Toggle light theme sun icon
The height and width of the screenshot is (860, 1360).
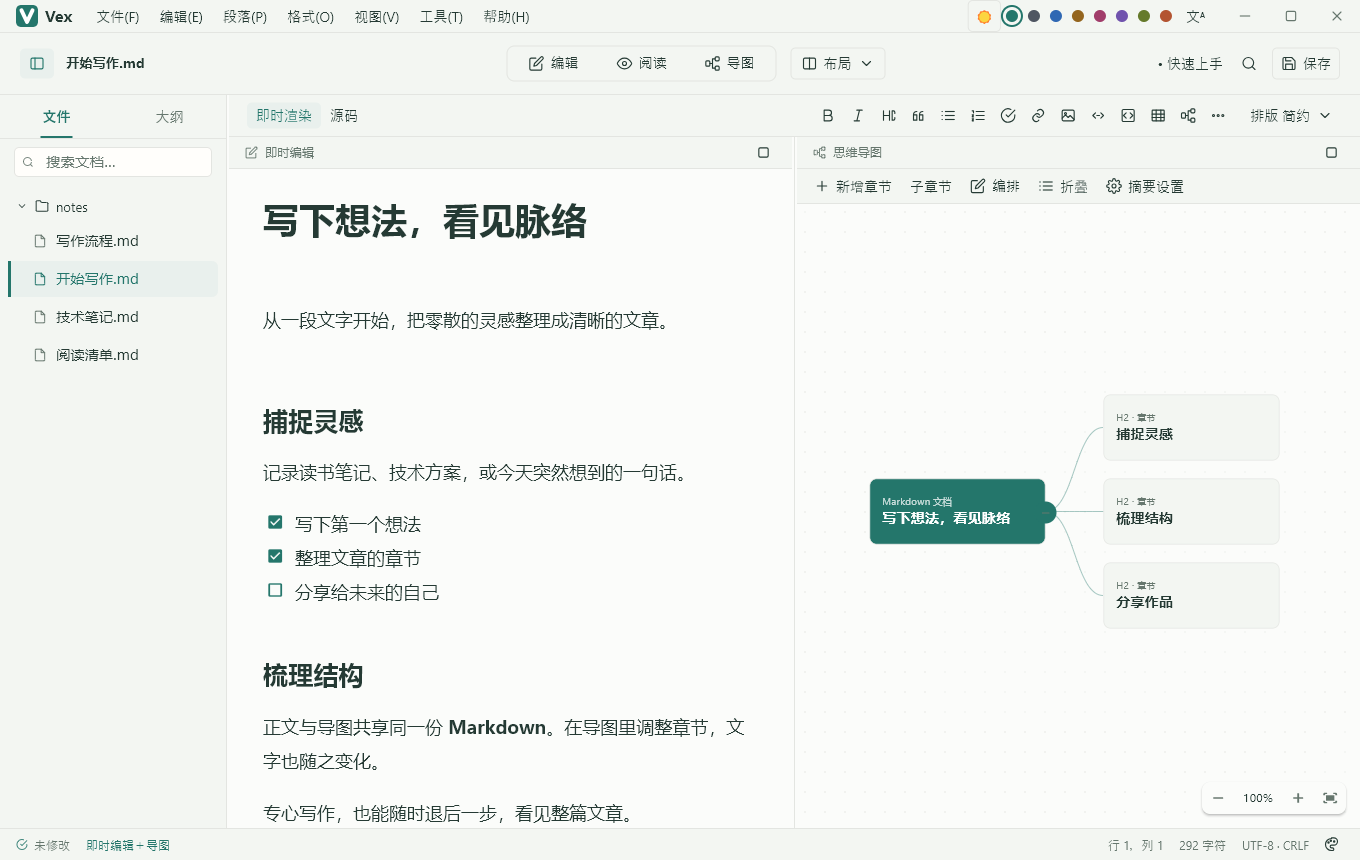tap(984, 16)
